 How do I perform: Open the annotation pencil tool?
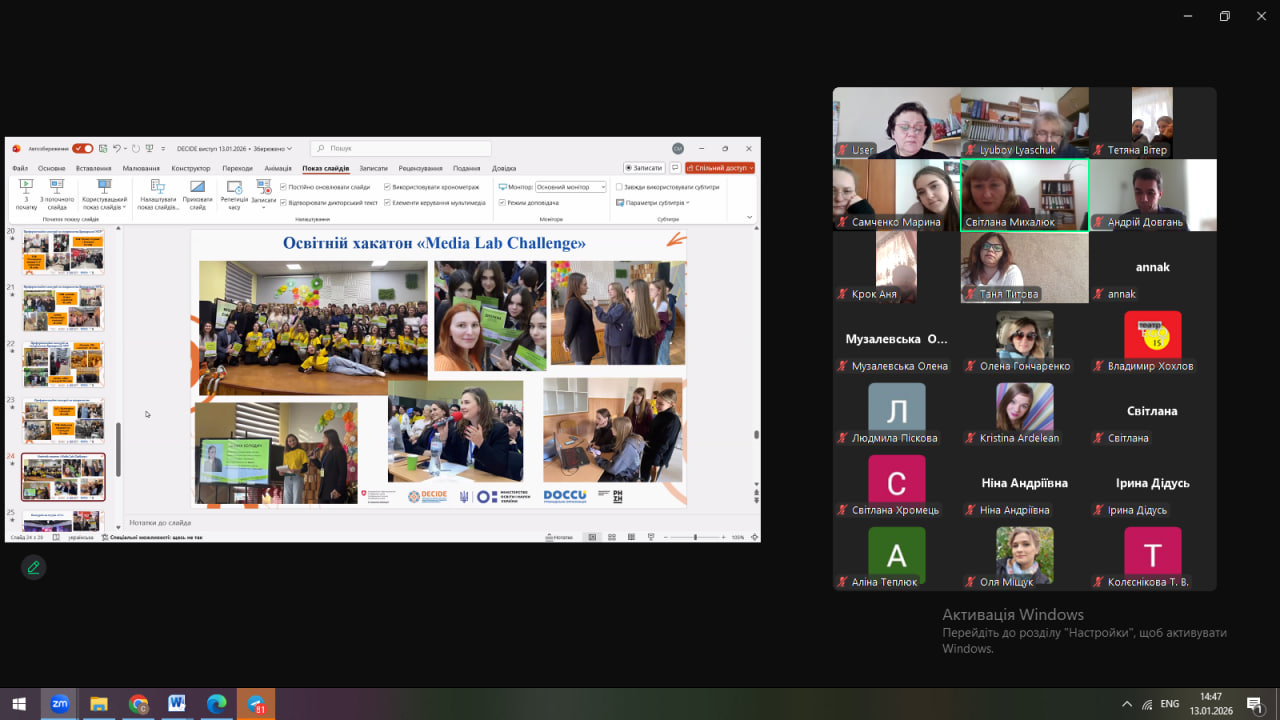[x=33, y=567]
